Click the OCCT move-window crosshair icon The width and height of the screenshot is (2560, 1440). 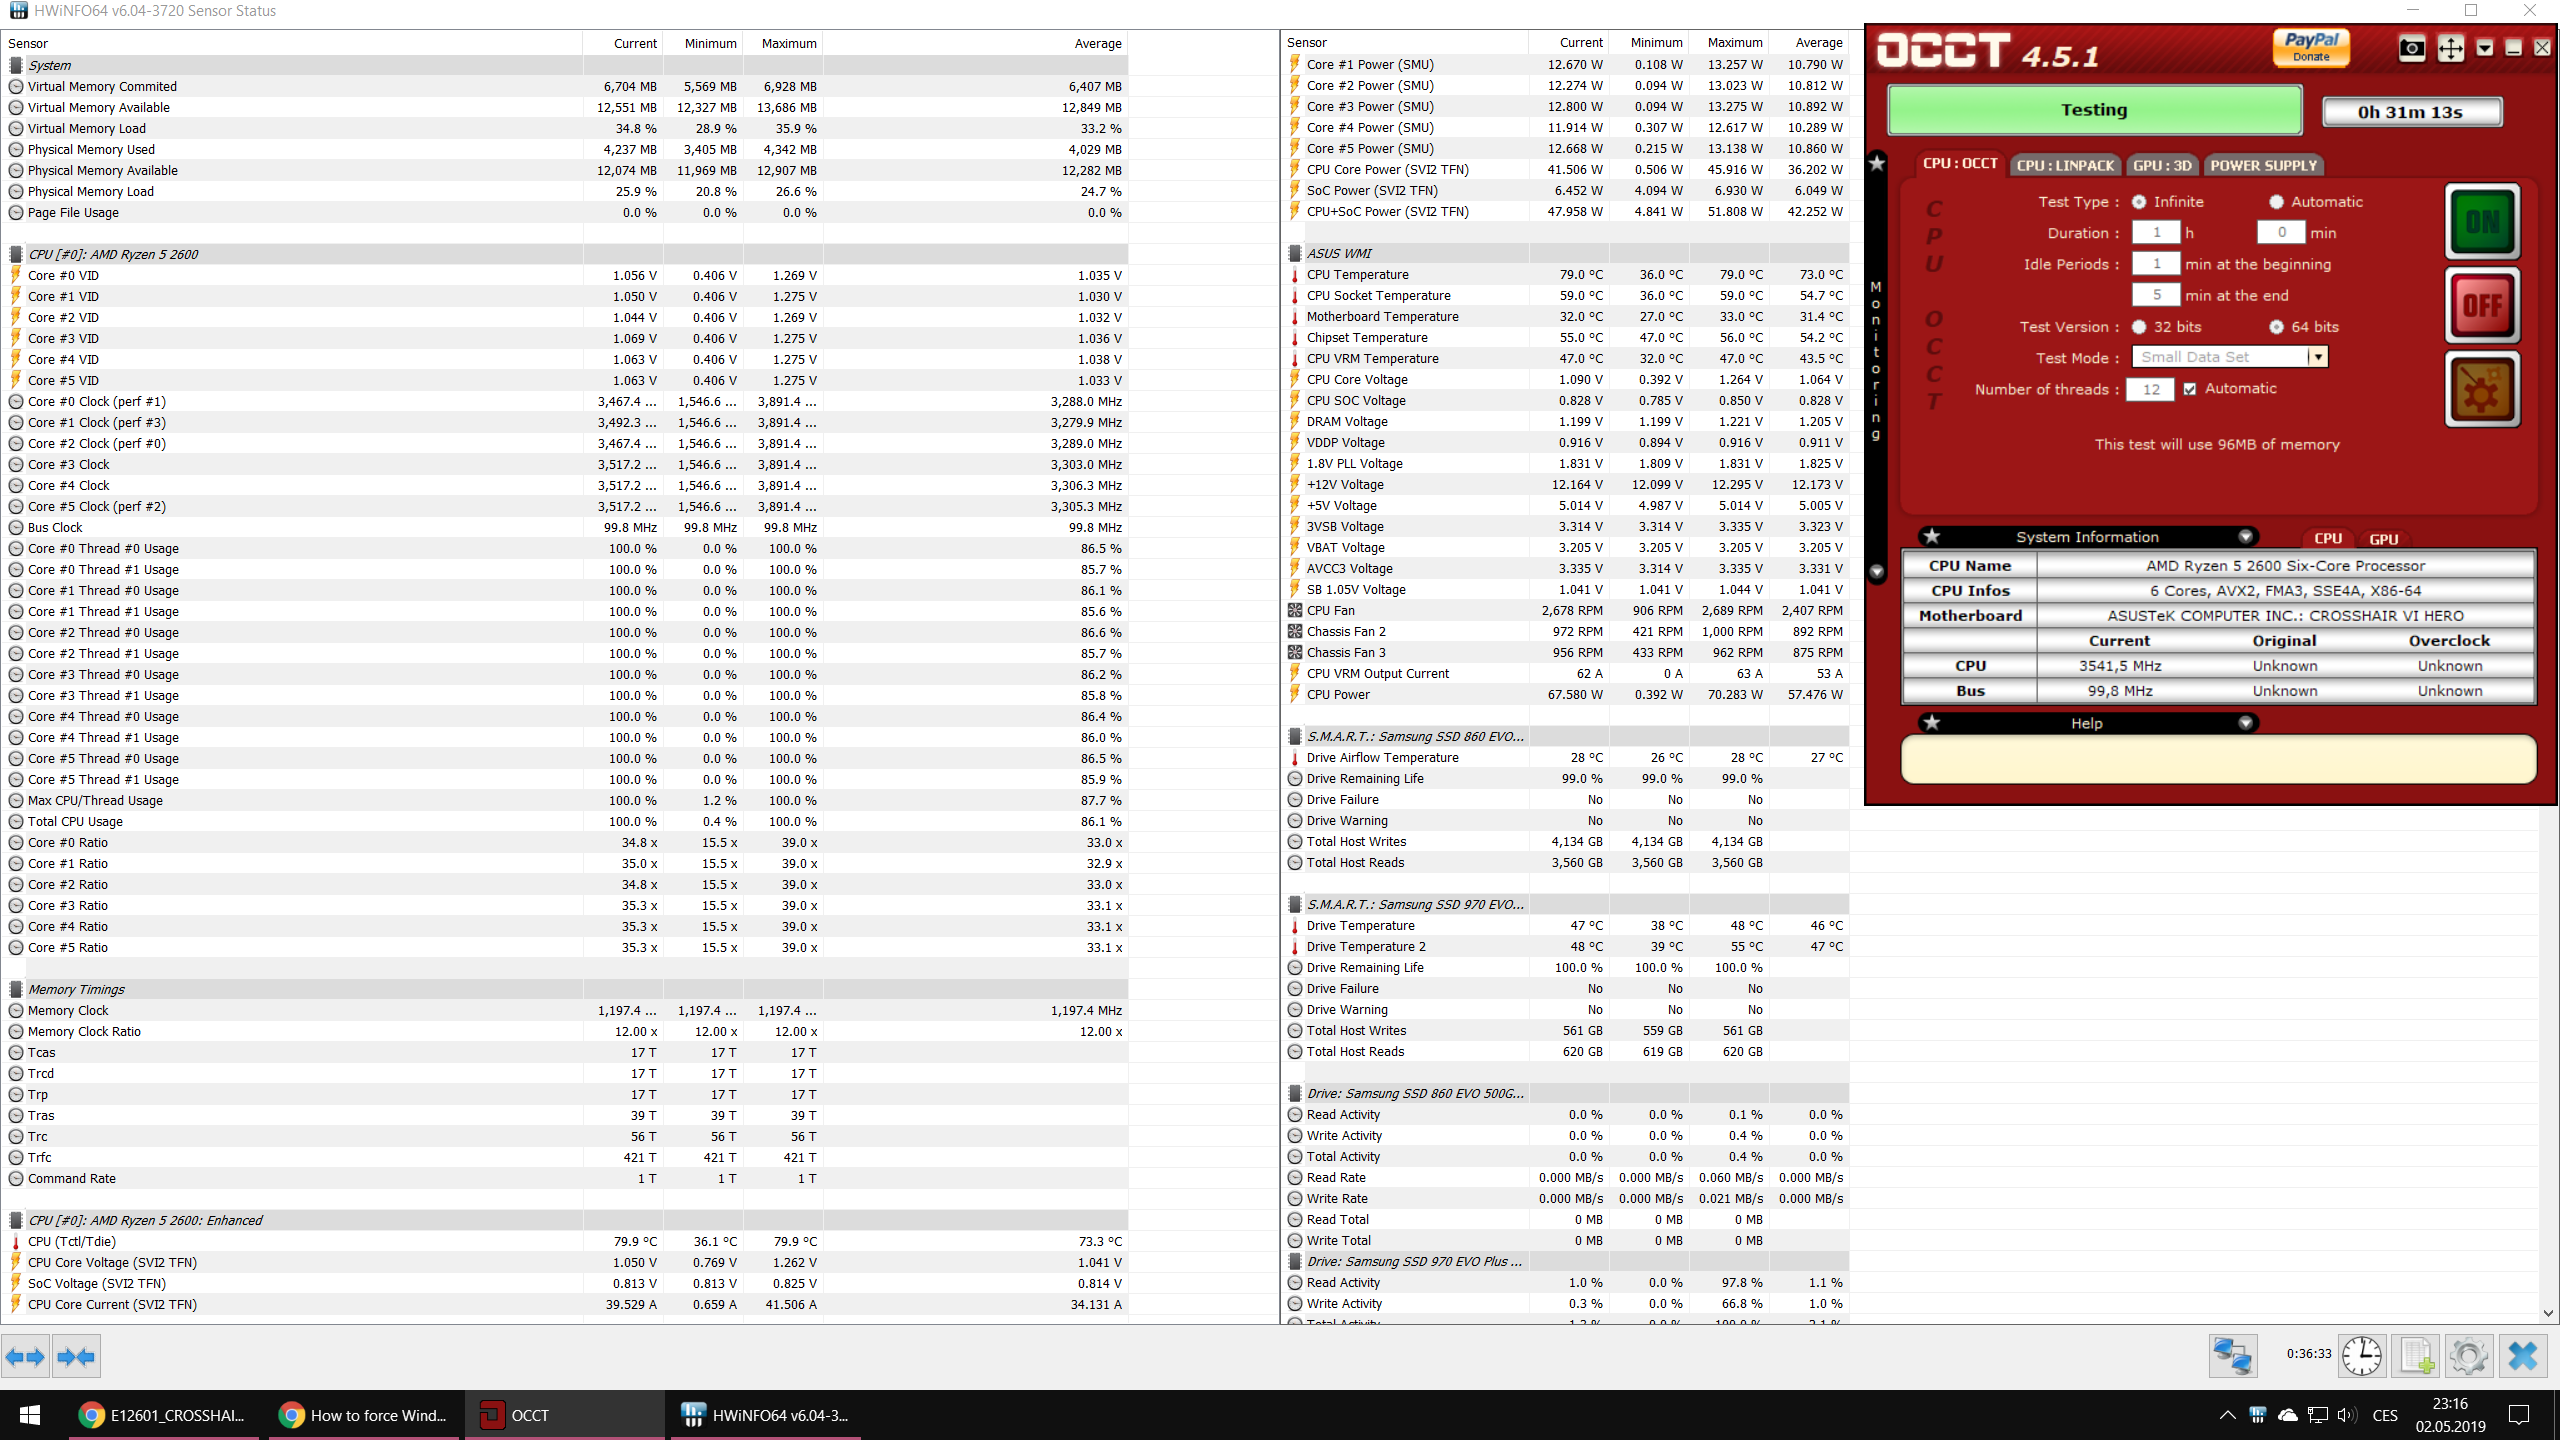coord(2450,48)
